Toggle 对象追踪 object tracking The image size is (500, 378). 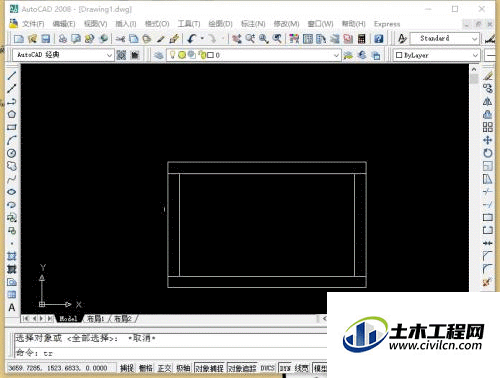(x=242, y=368)
